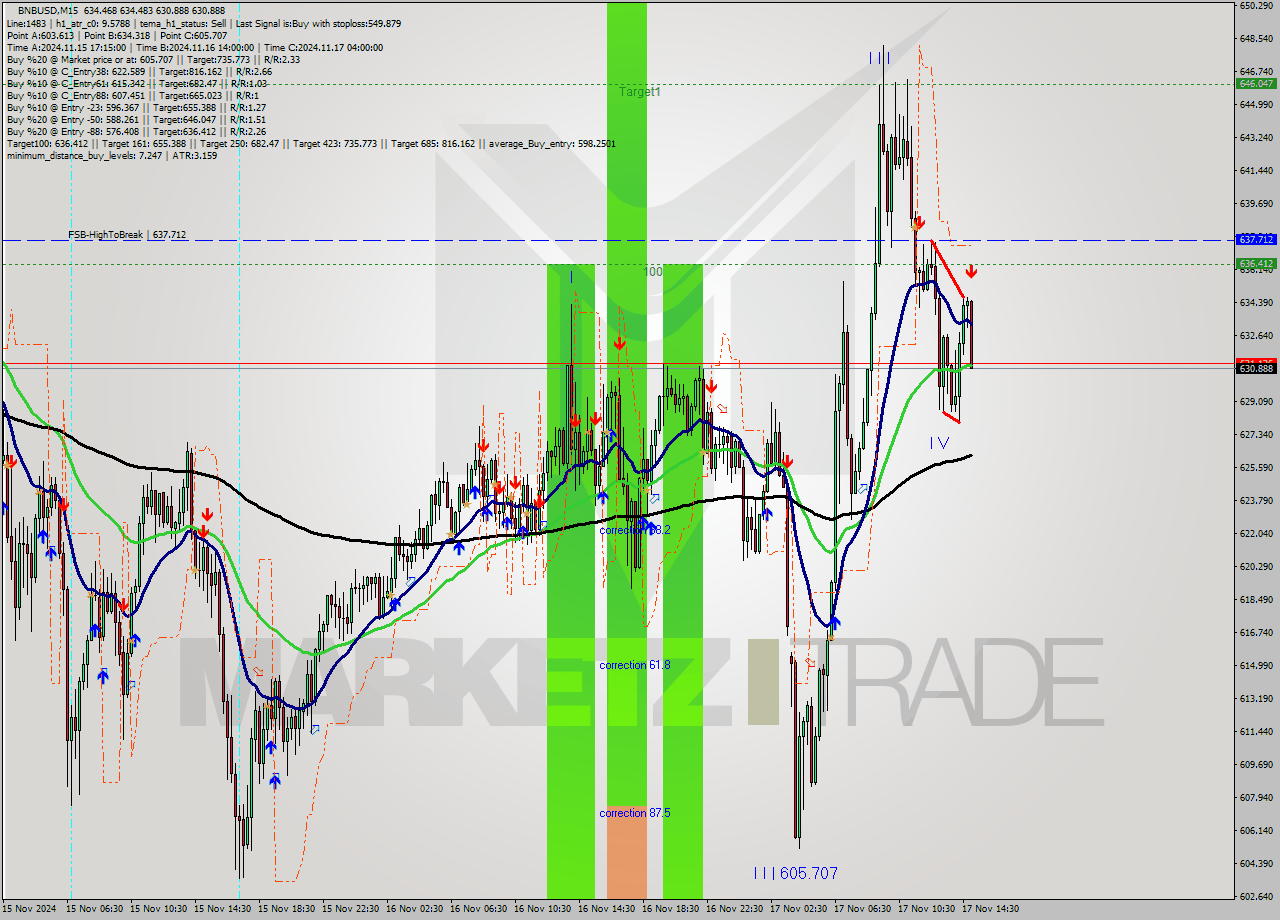Click the '17 Nov 14:30' time label
1280x920 pixels.
(991, 909)
